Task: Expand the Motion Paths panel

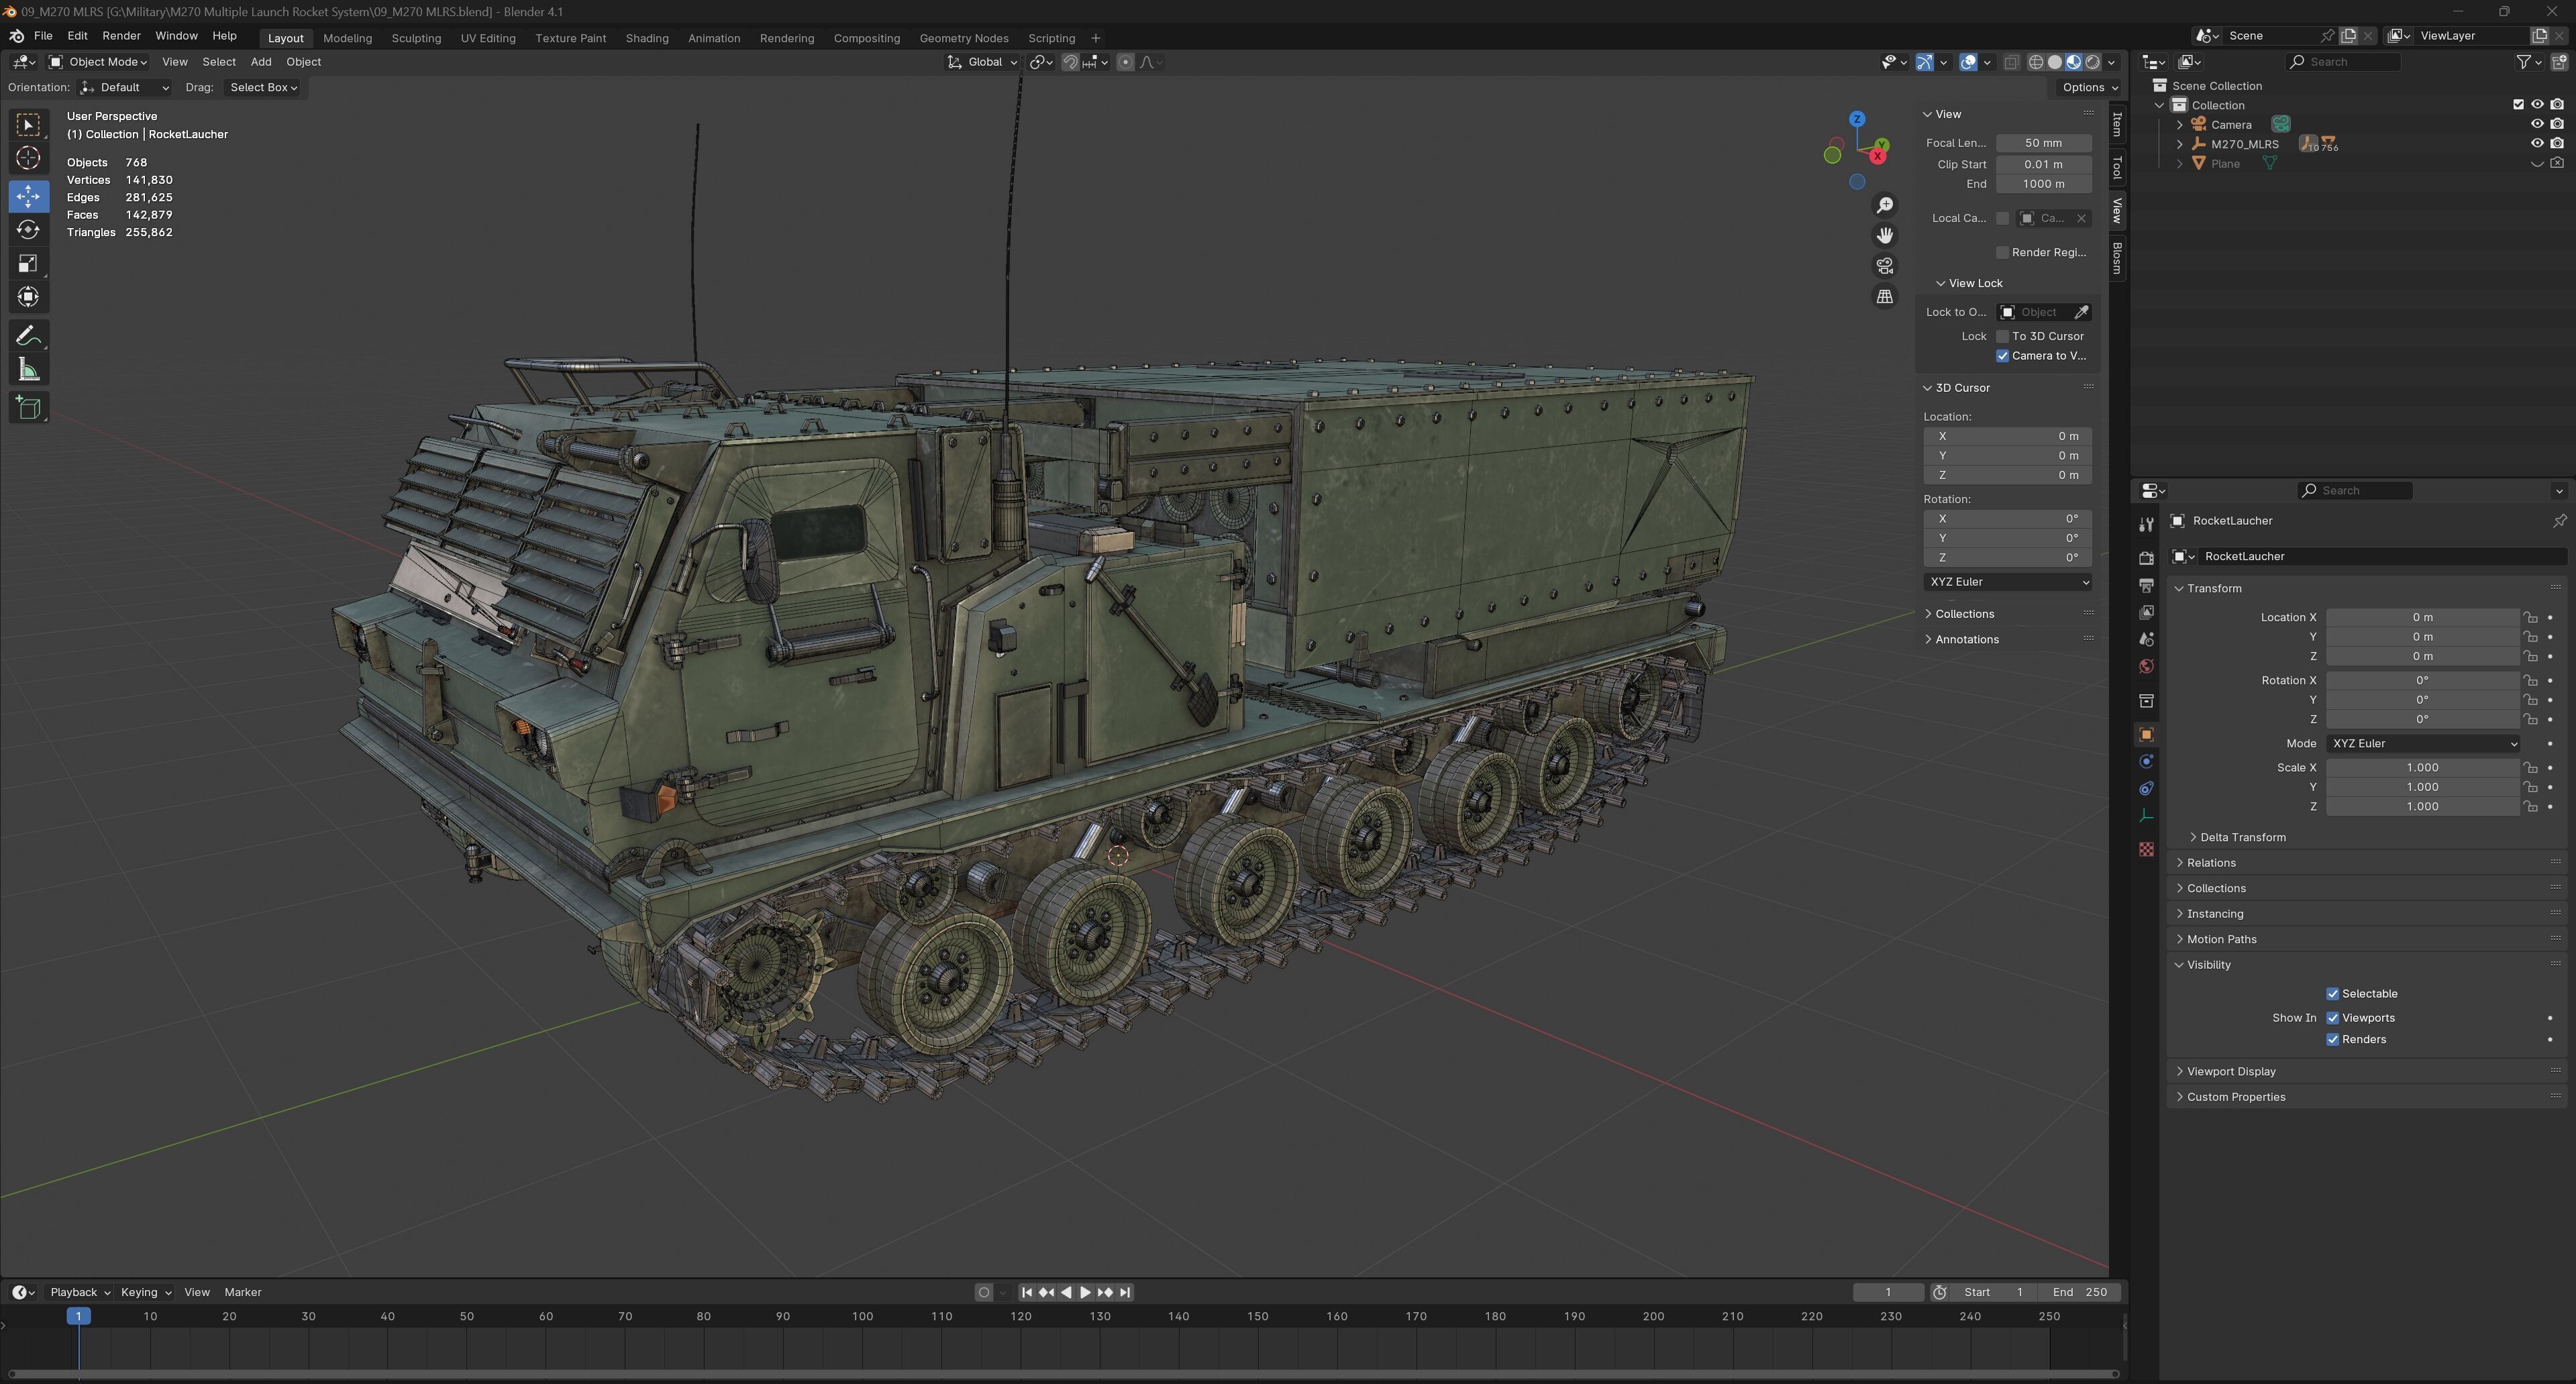Action: (2221, 939)
